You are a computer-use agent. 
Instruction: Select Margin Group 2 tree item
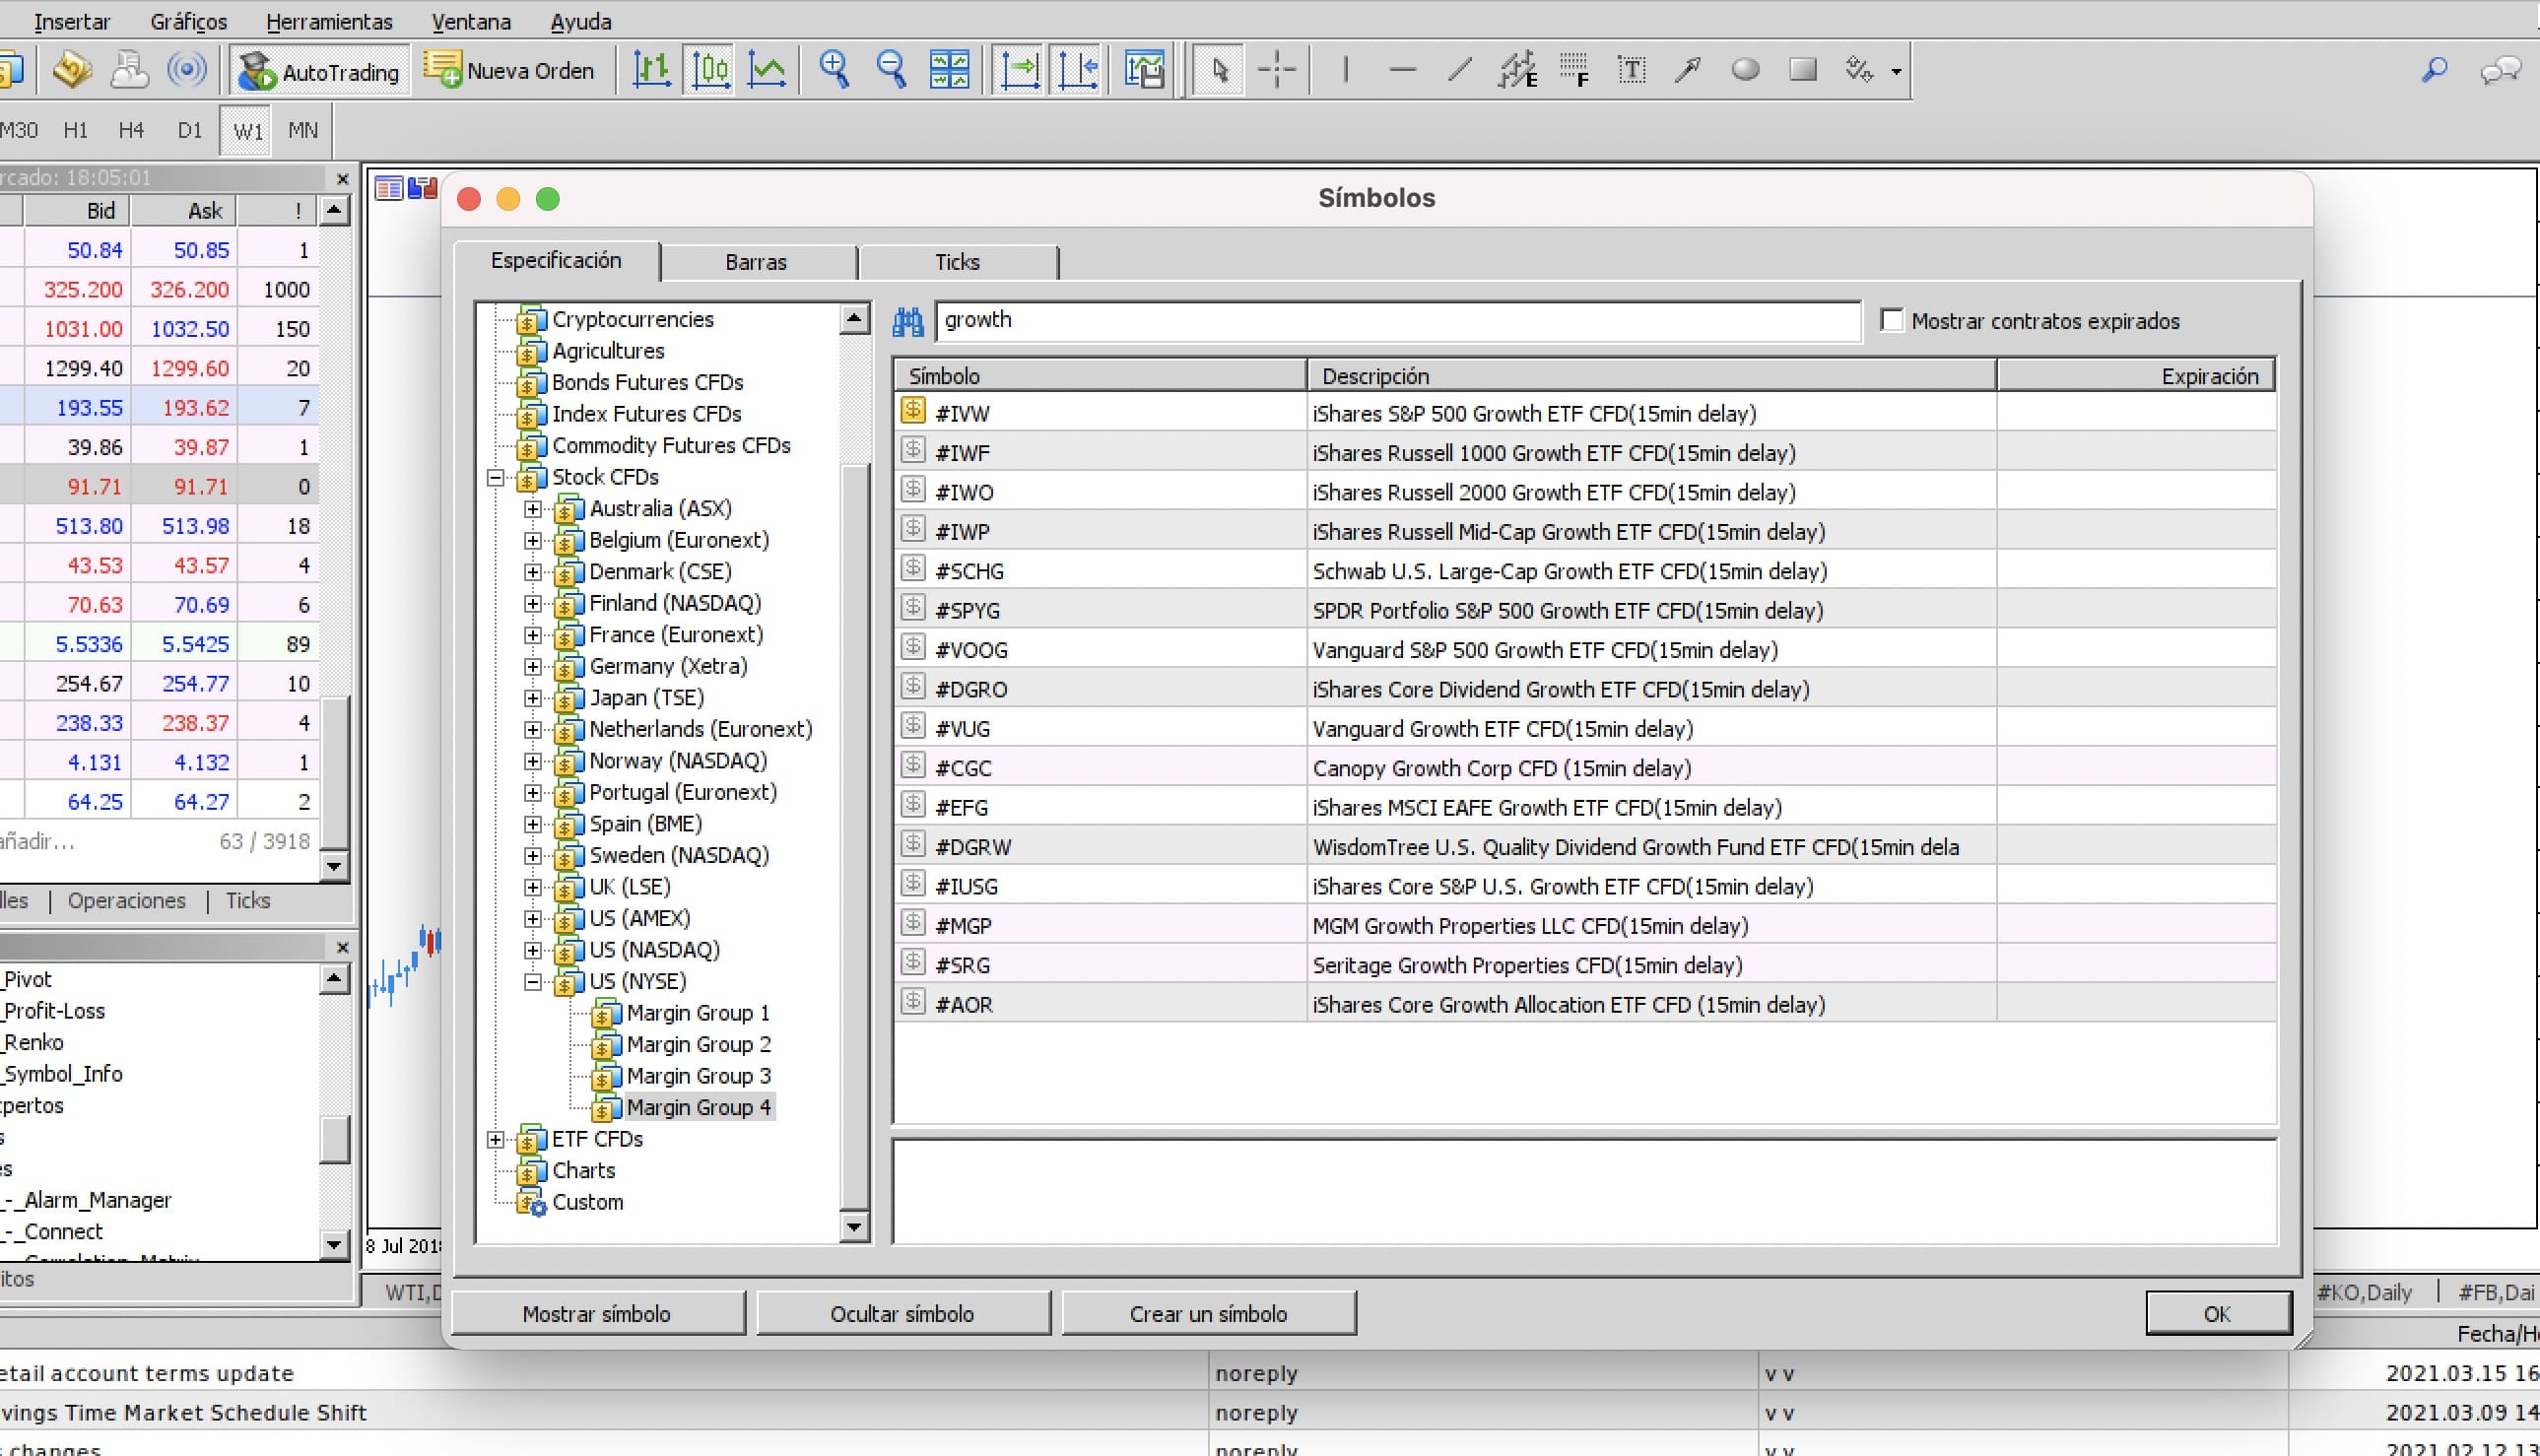click(x=698, y=1045)
